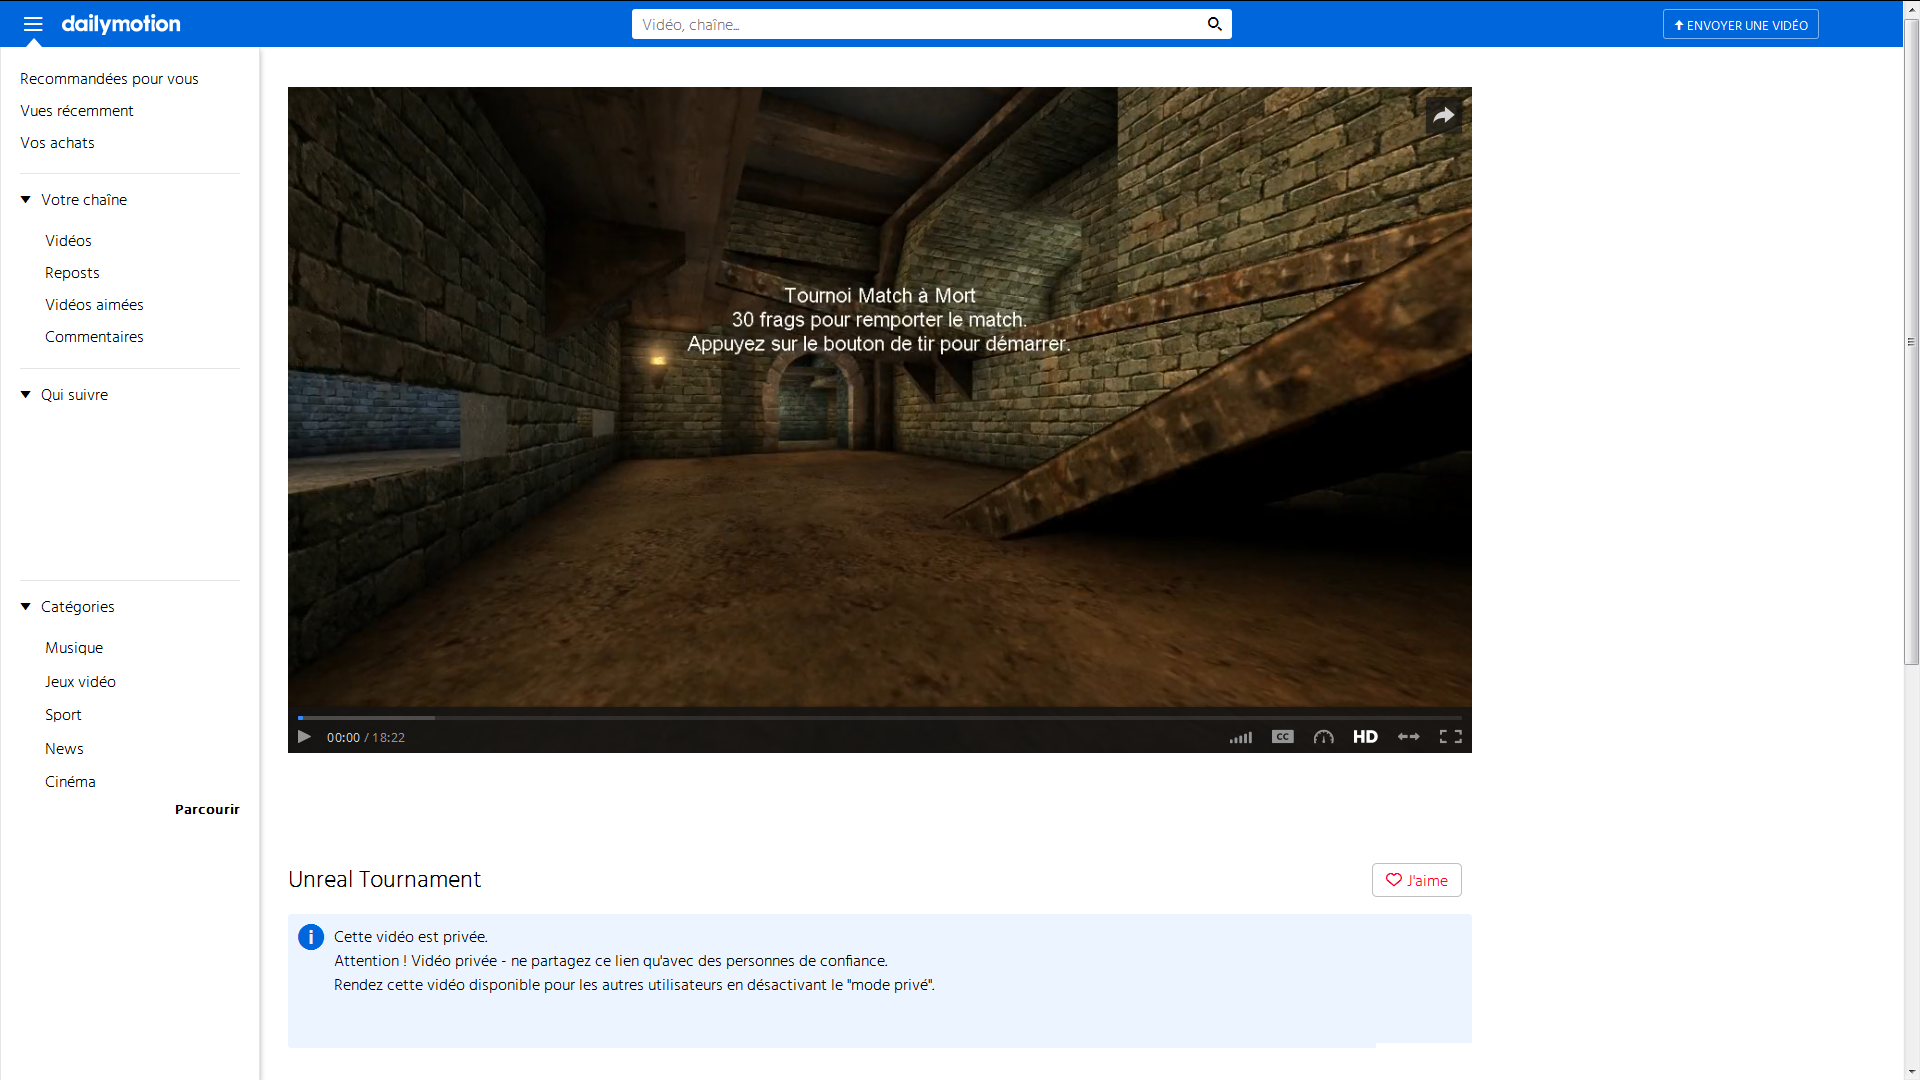The height and width of the screenshot is (1080, 1920).
Task: Click the page vertical scrollbar
Action: [1911, 340]
